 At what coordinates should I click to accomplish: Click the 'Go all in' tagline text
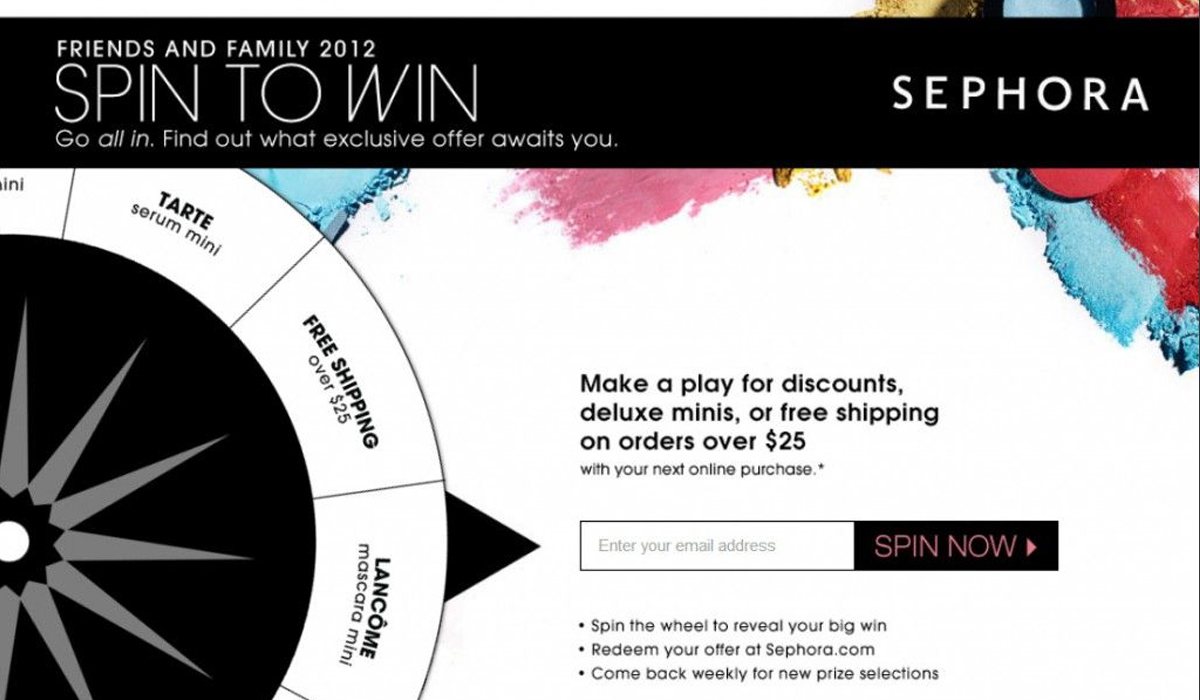(337, 140)
